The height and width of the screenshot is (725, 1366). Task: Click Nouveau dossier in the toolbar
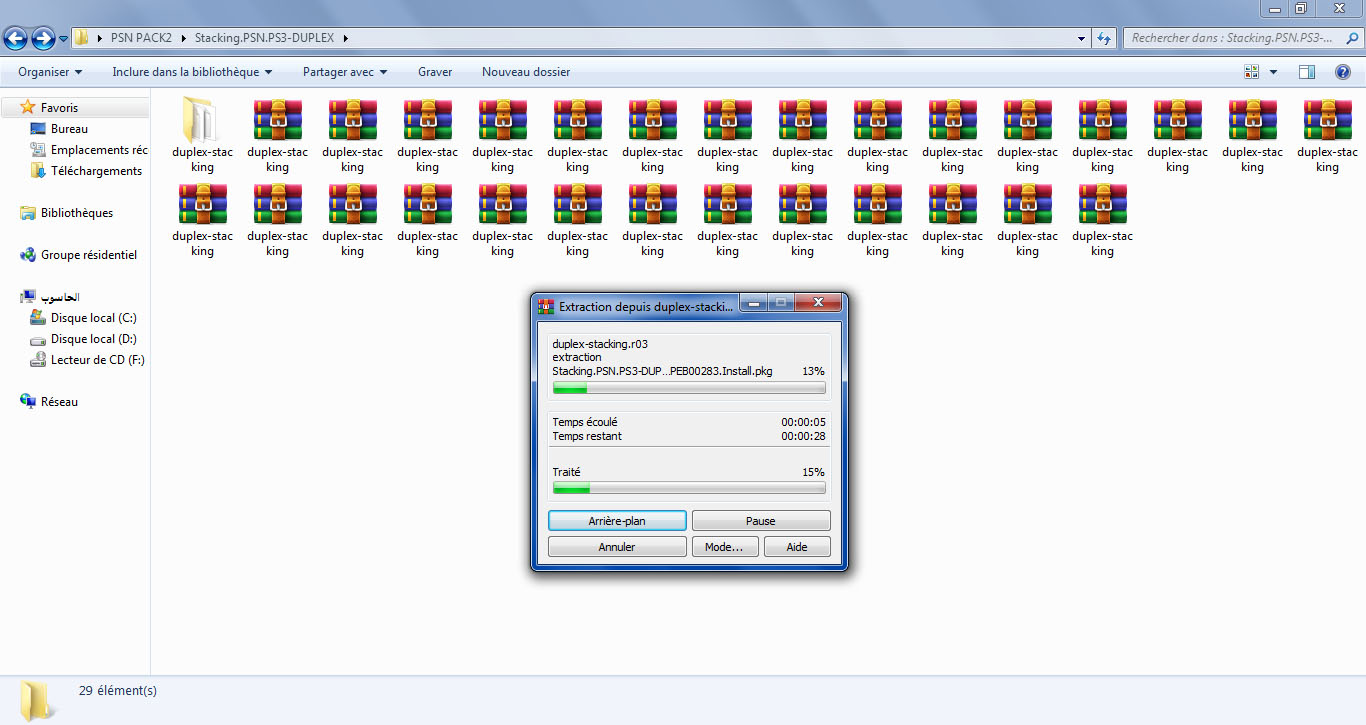point(526,72)
